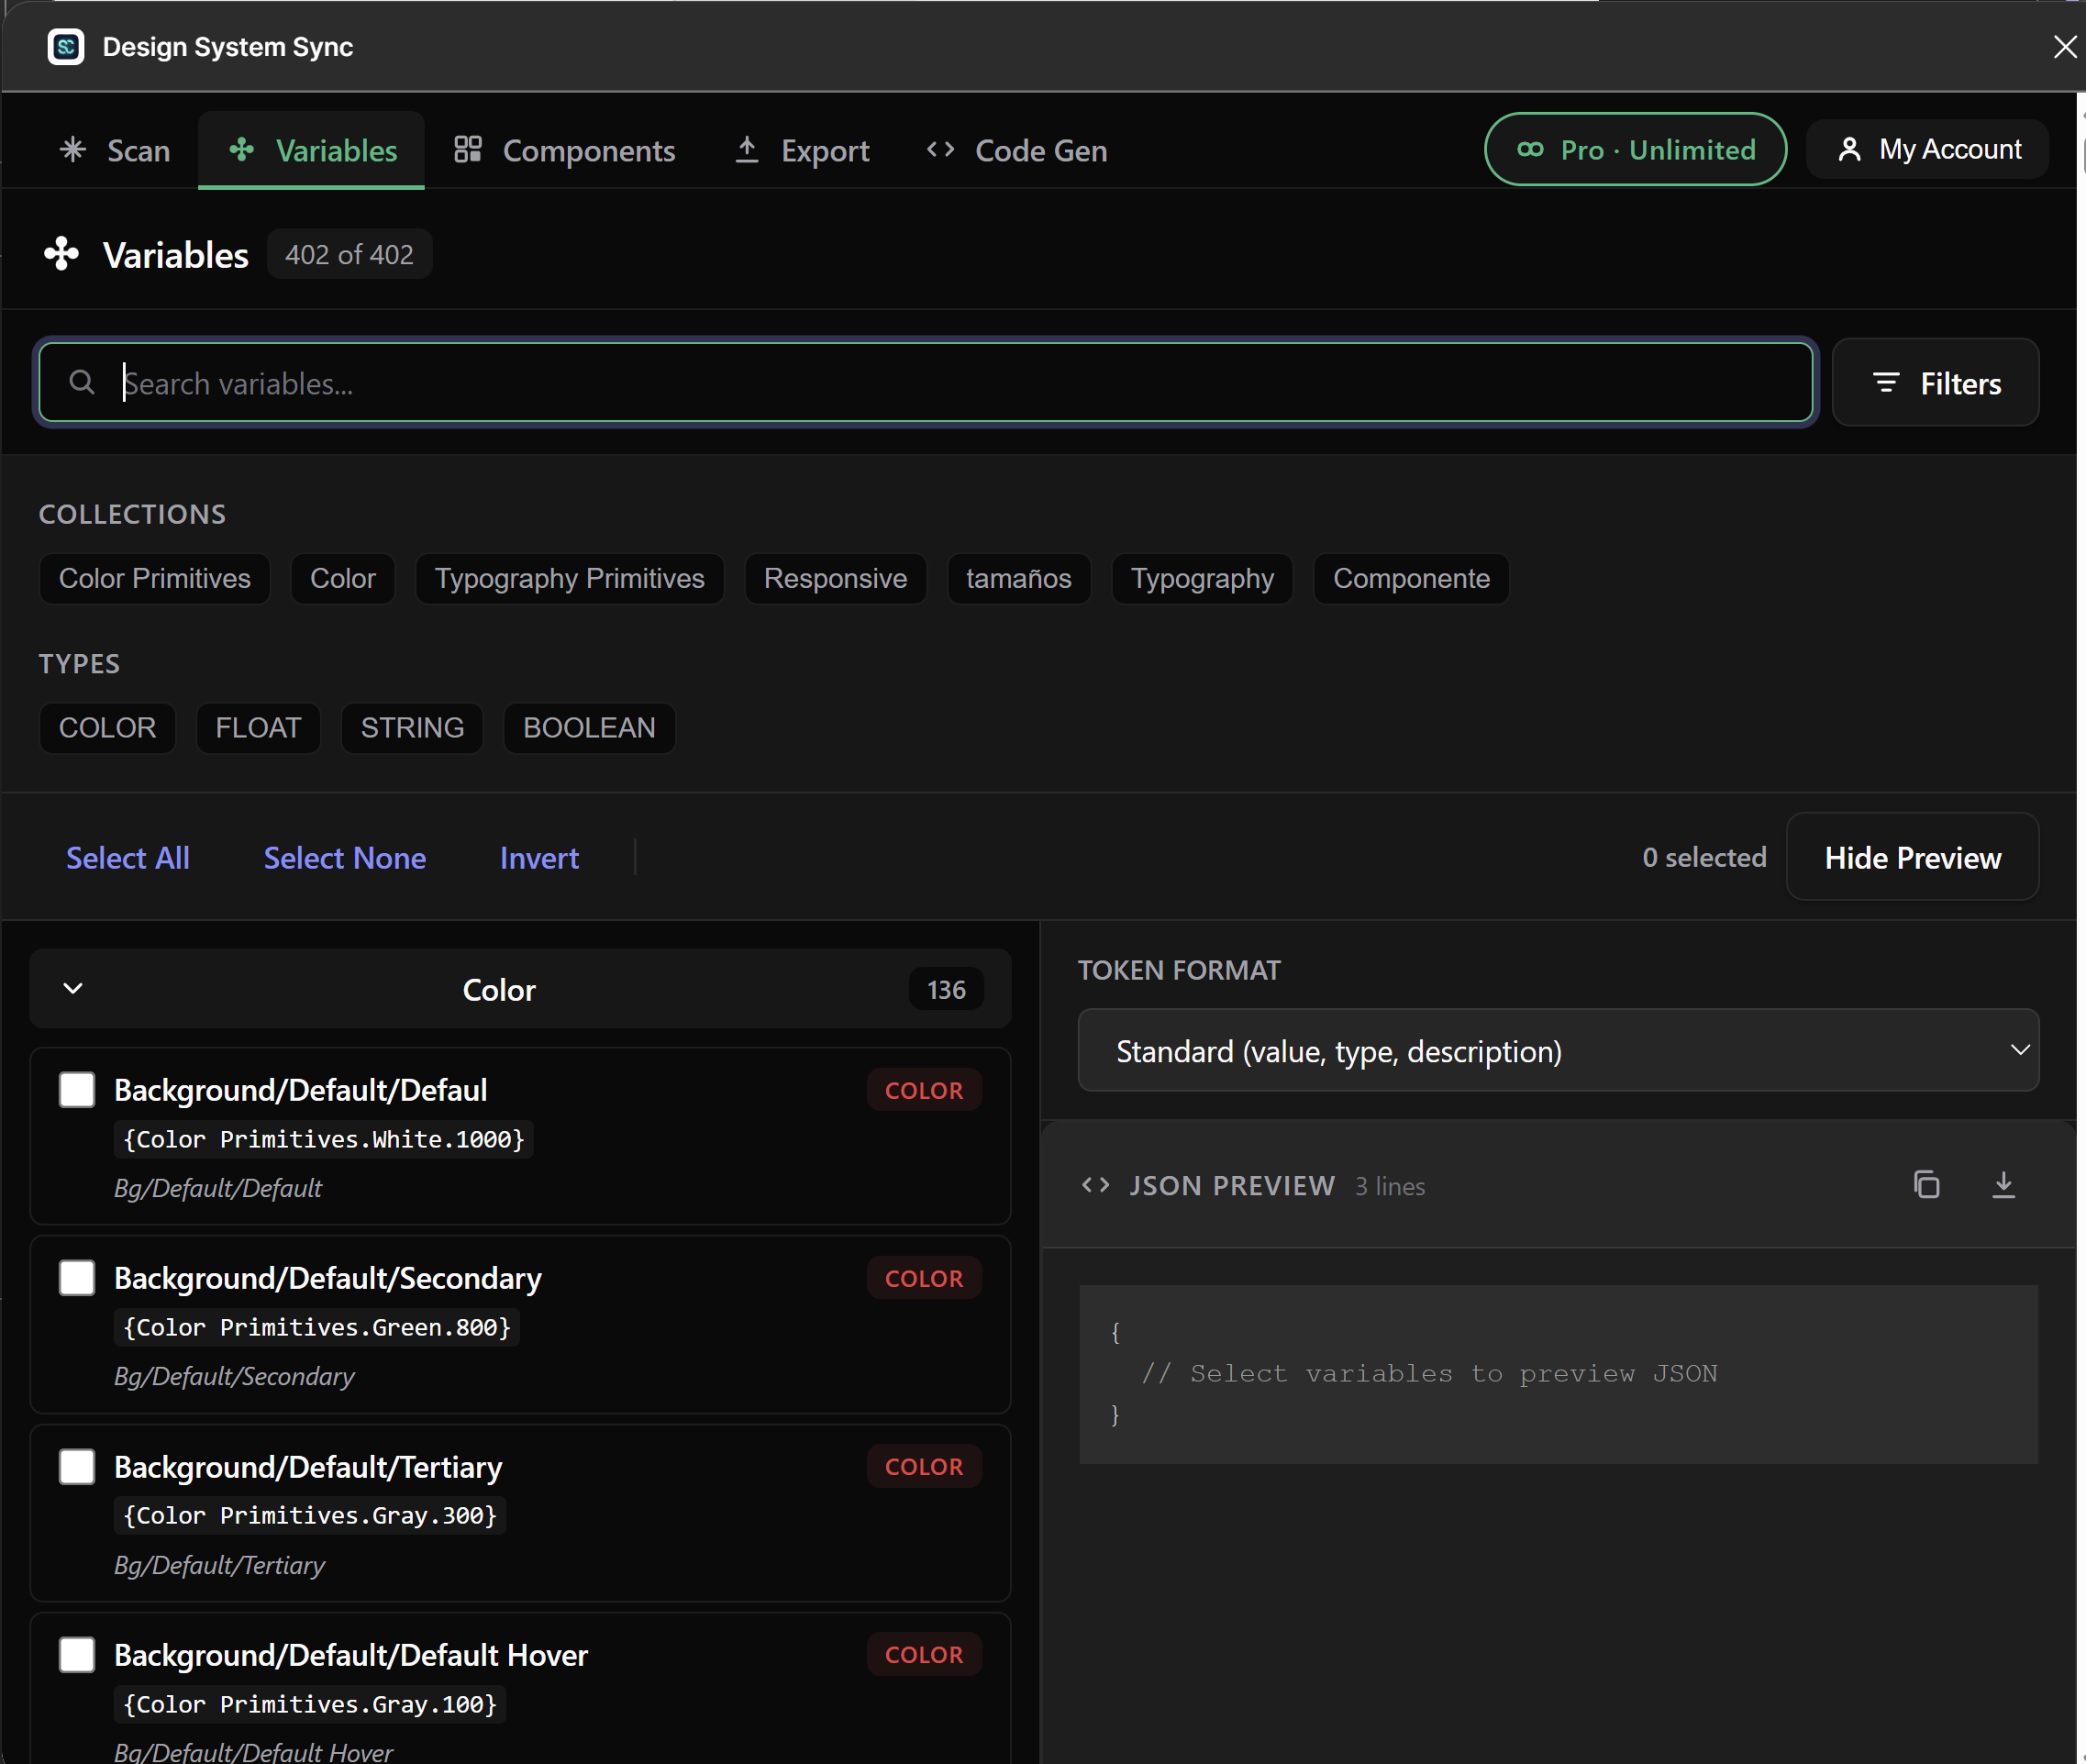Click {Color Primitives.Gray.300} value
The width and height of the screenshot is (2086, 1764).
[x=310, y=1516]
